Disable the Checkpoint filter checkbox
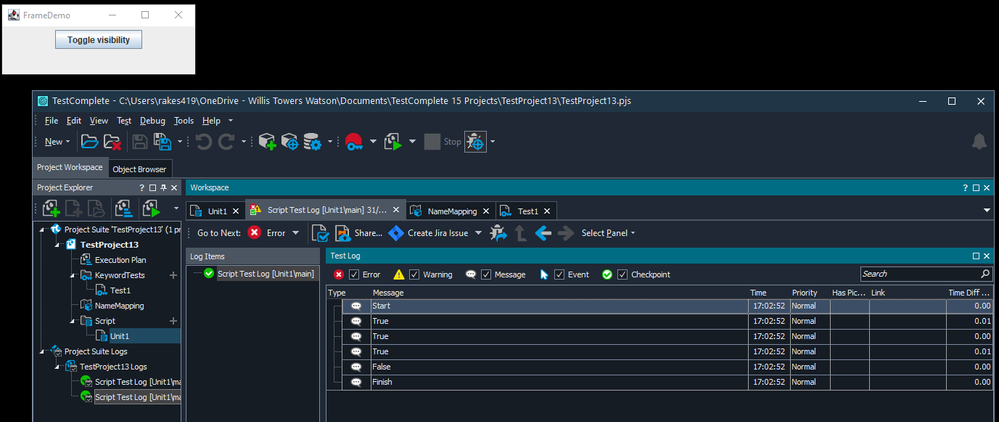This screenshot has width=999, height=422. pyautogui.click(x=623, y=275)
